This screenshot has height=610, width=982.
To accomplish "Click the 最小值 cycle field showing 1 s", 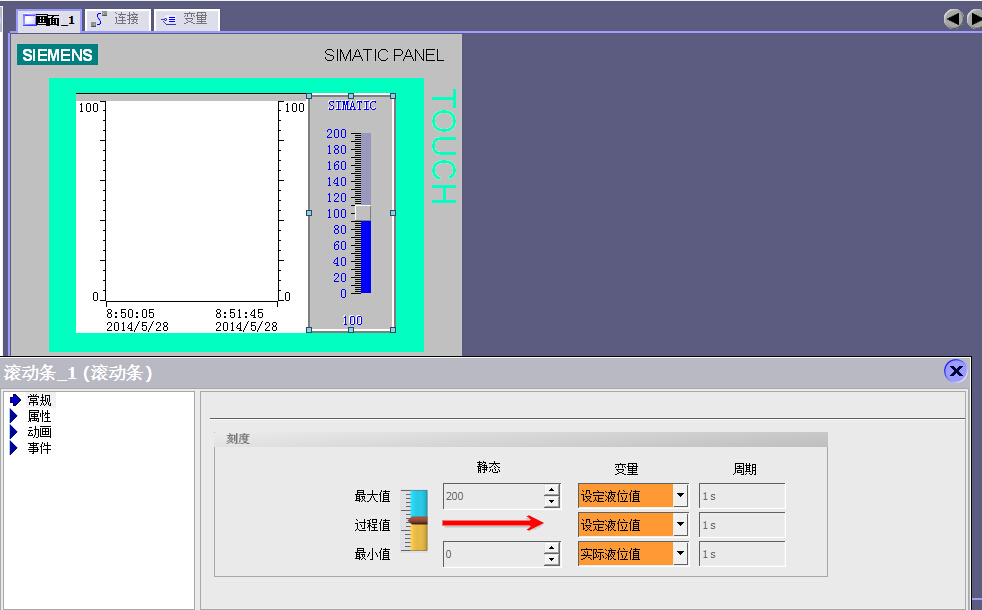I will 742,554.
